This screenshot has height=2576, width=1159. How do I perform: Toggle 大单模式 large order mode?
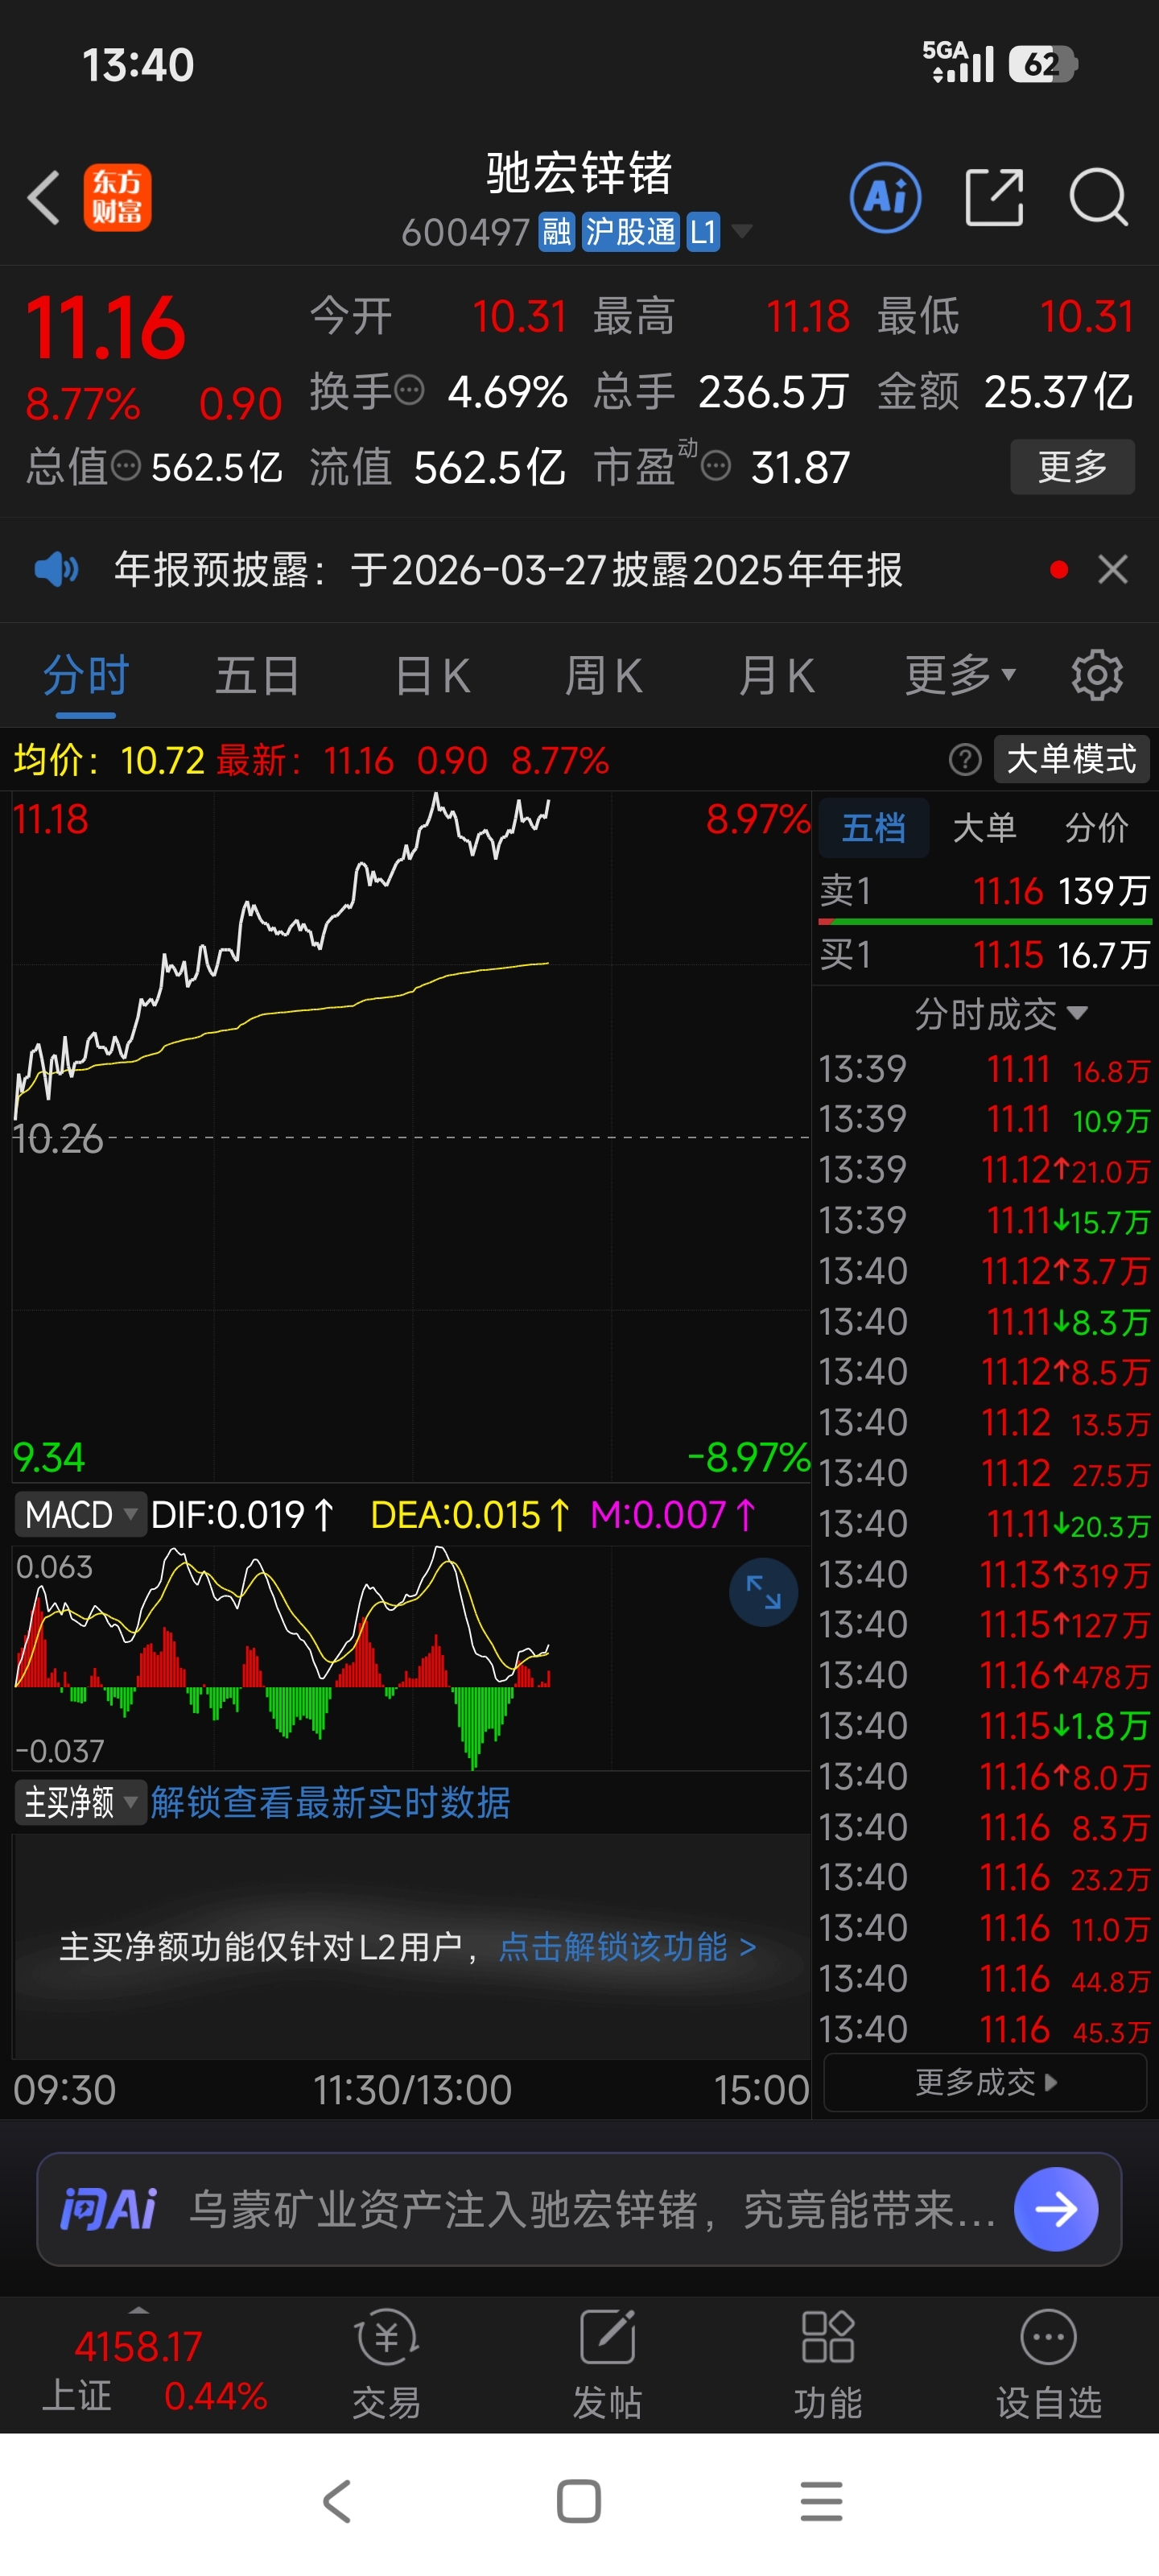1071,760
